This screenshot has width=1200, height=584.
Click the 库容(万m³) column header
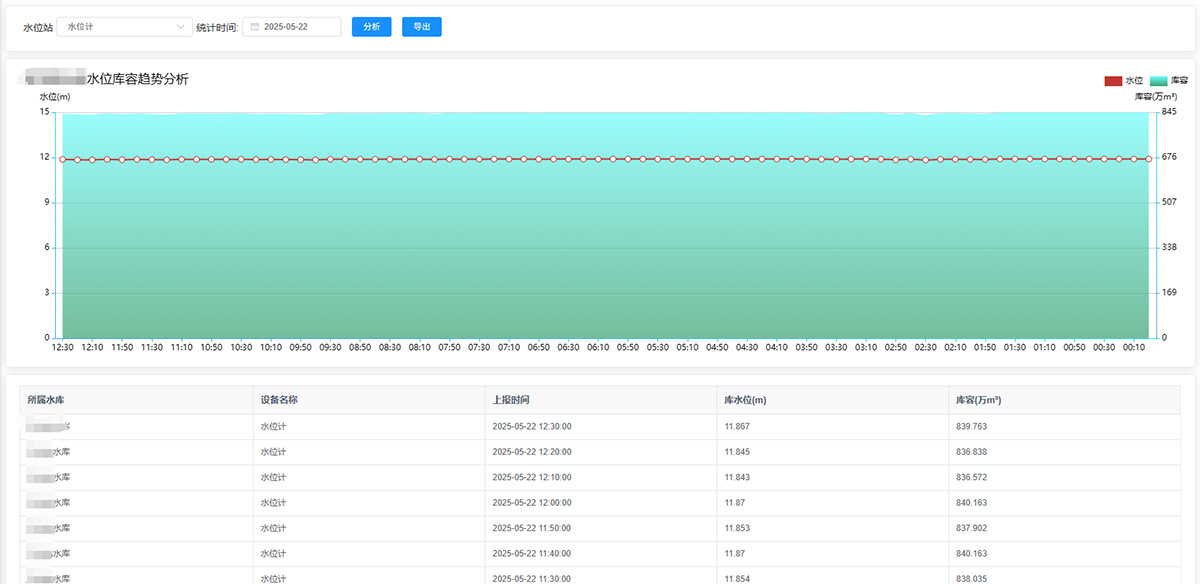coord(979,400)
